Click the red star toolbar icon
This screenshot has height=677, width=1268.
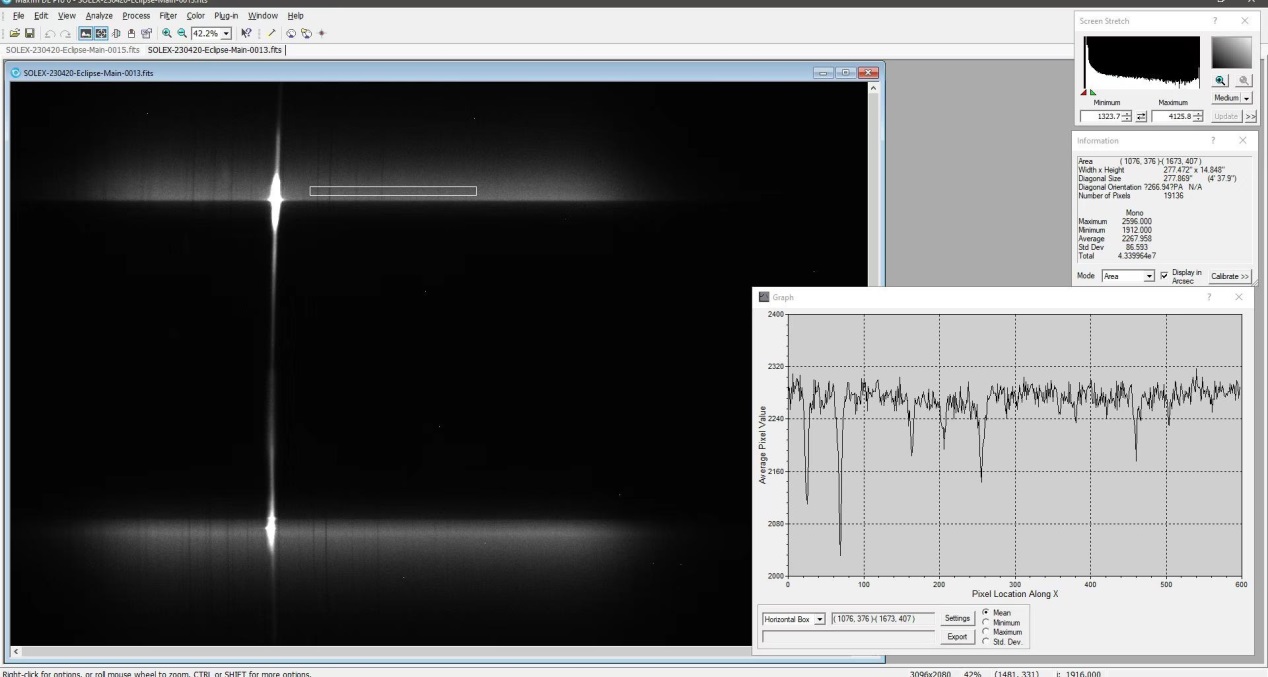pyautogui.click(x=322, y=33)
